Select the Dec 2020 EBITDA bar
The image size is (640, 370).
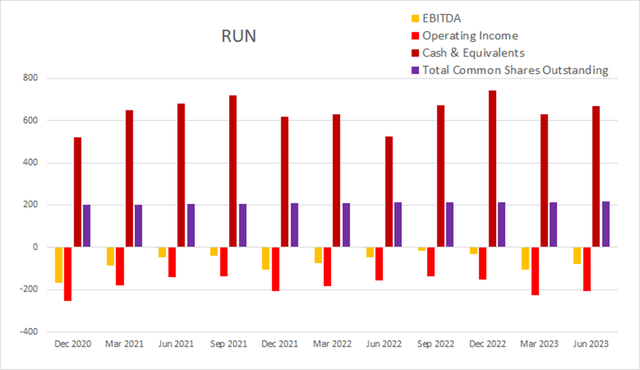pyautogui.click(x=59, y=265)
